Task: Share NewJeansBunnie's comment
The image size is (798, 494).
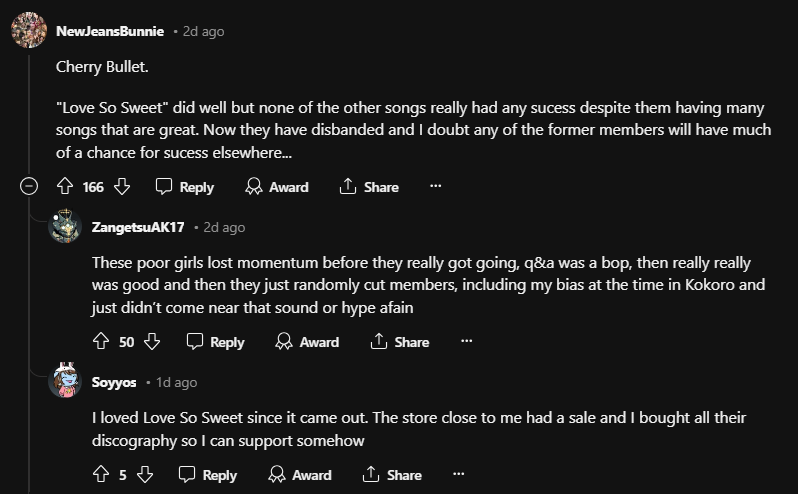Action: (369, 187)
